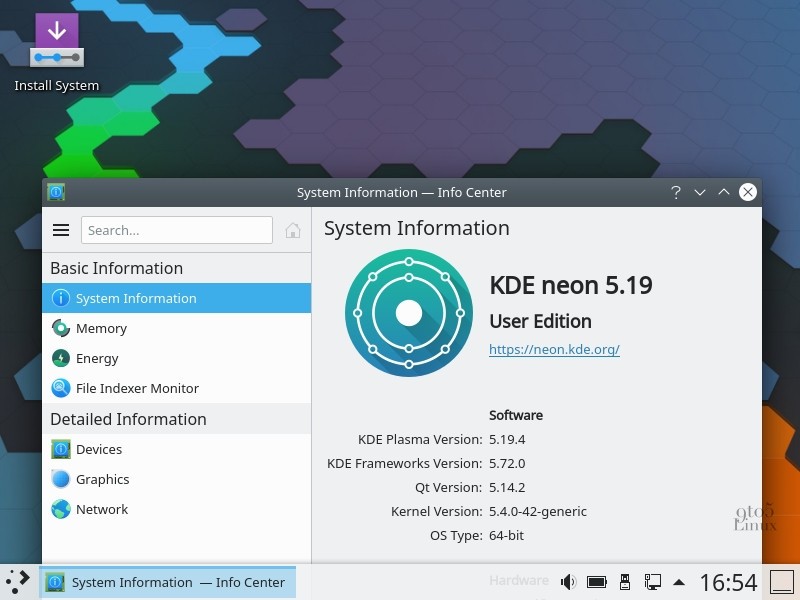Viewport: 800px width, 600px height.
Task: Select System Information in the sidebar
Action: (177, 298)
